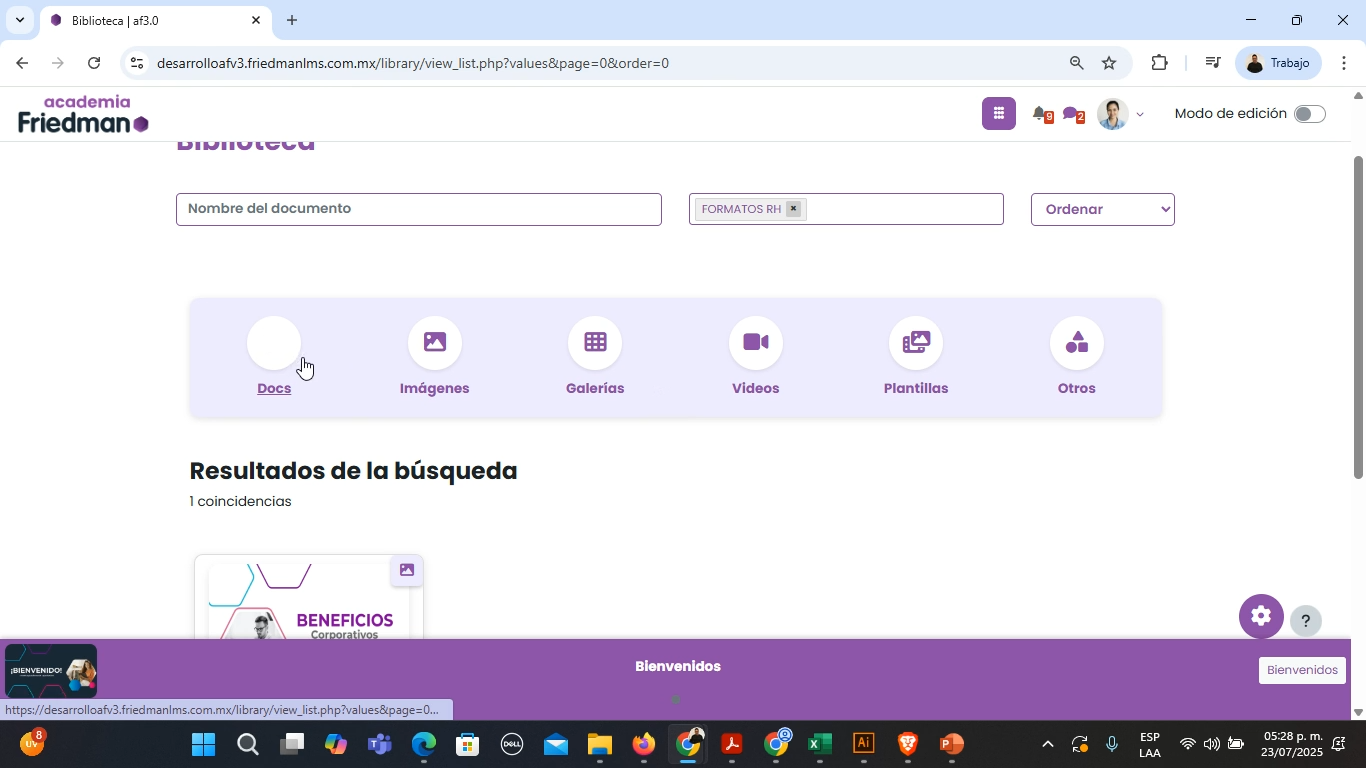The width and height of the screenshot is (1366, 768).
Task: Open Brave browser from the taskbar
Action: click(907, 744)
